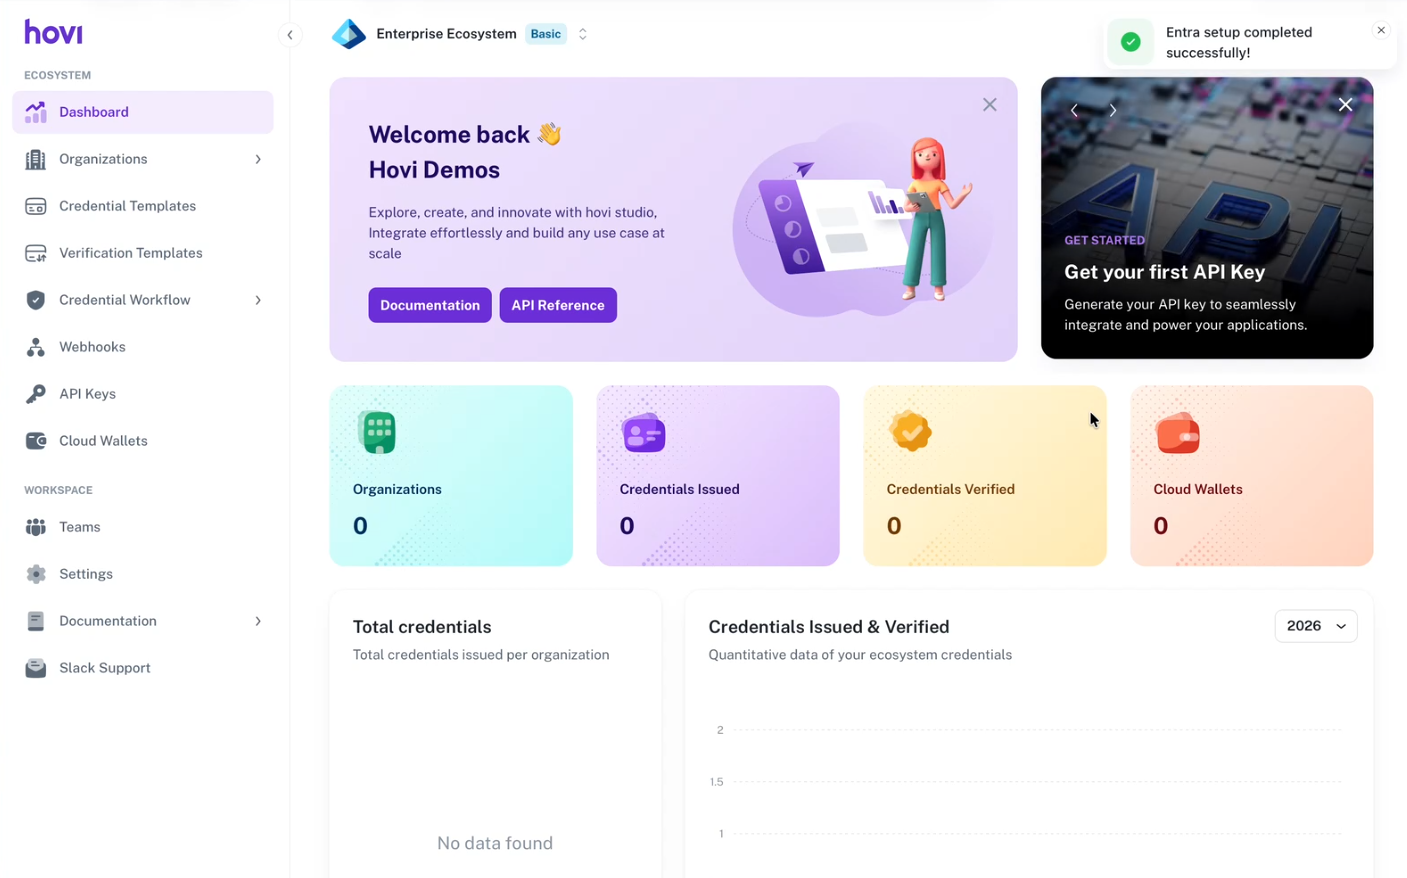The height and width of the screenshot is (878, 1407).
Task: Expand the Documentation sidebar submenu
Action: pos(258,621)
